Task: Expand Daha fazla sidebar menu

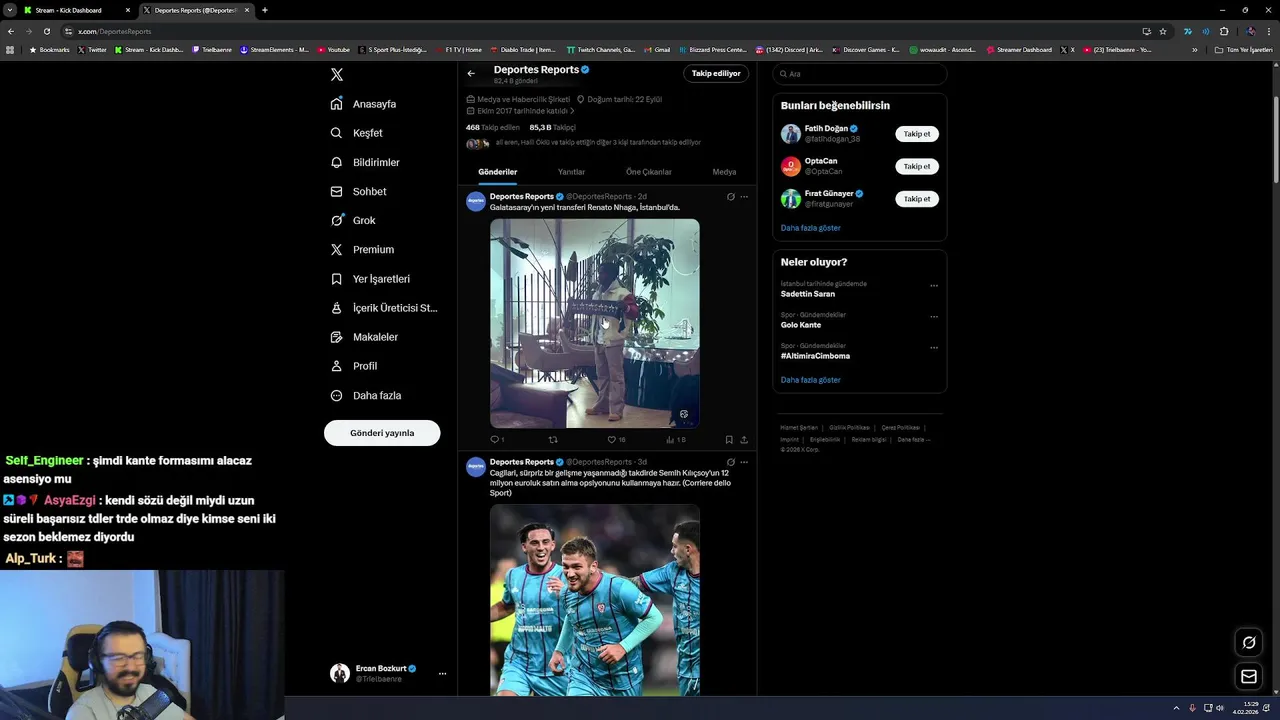Action: tap(366, 395)
